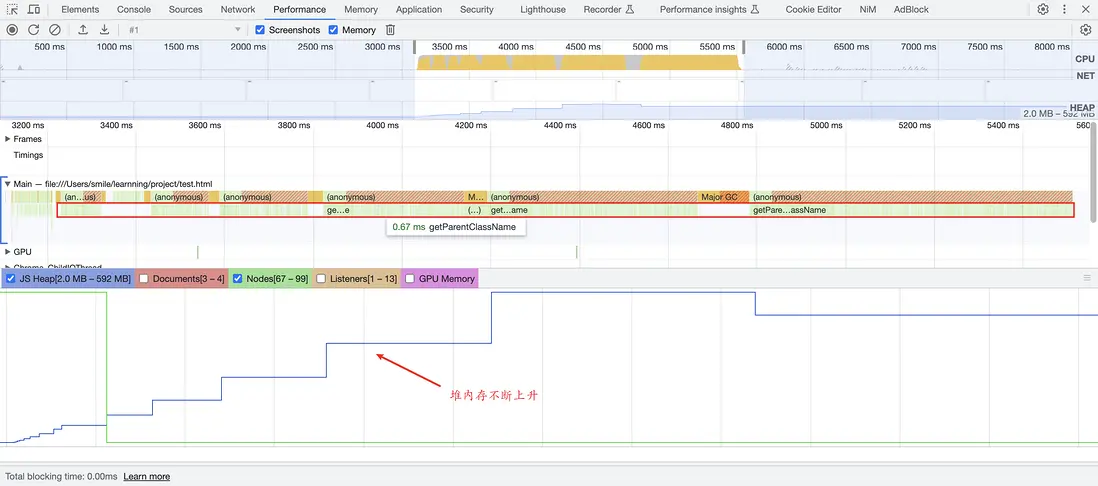Open the Lighthouse tab
Screen dimensions: 1098x486
tap(543, 10)
